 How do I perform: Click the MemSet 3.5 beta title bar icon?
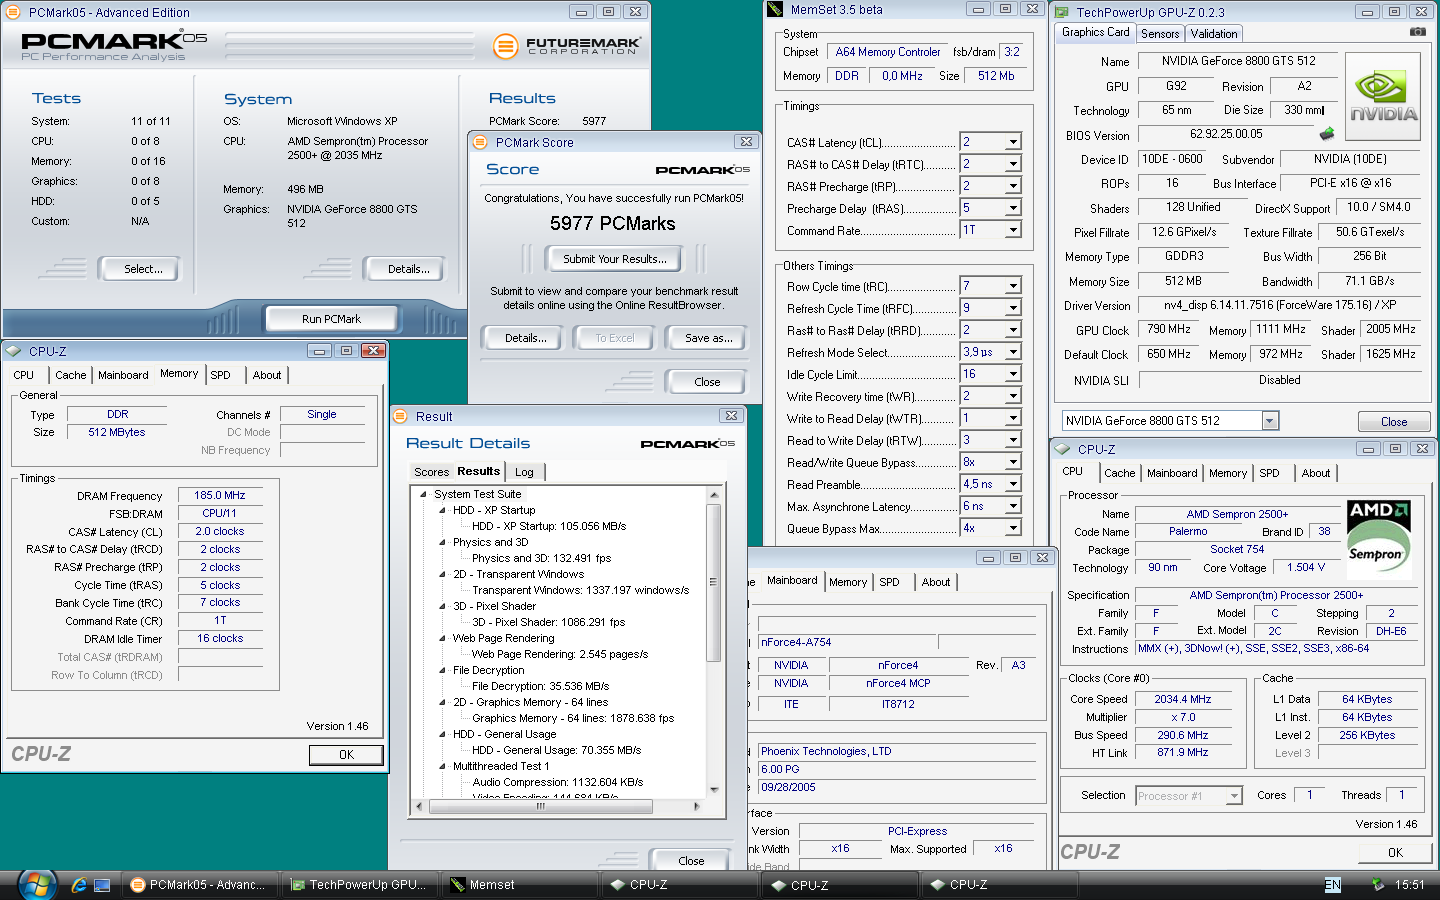pyautogui.click(x=775, y=9)
